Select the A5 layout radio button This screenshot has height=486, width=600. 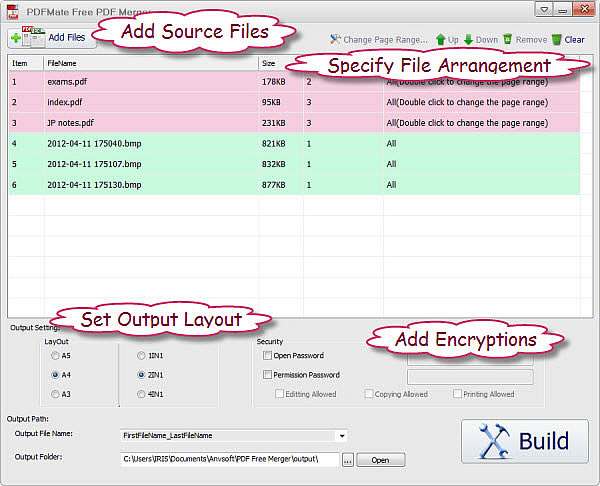[x=56, y=354]
